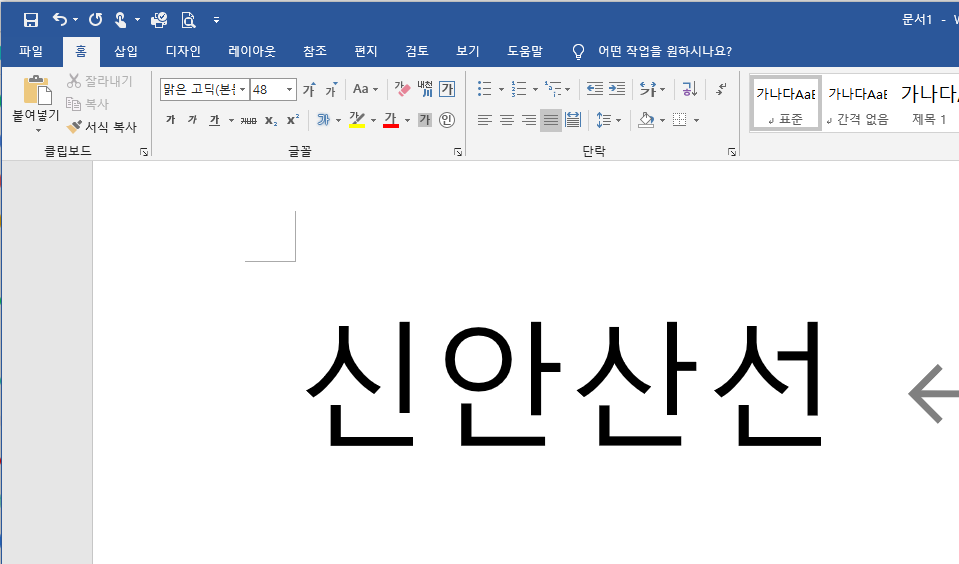
Task: Switch to the 디자인 tab
Action: pos(183,51)
